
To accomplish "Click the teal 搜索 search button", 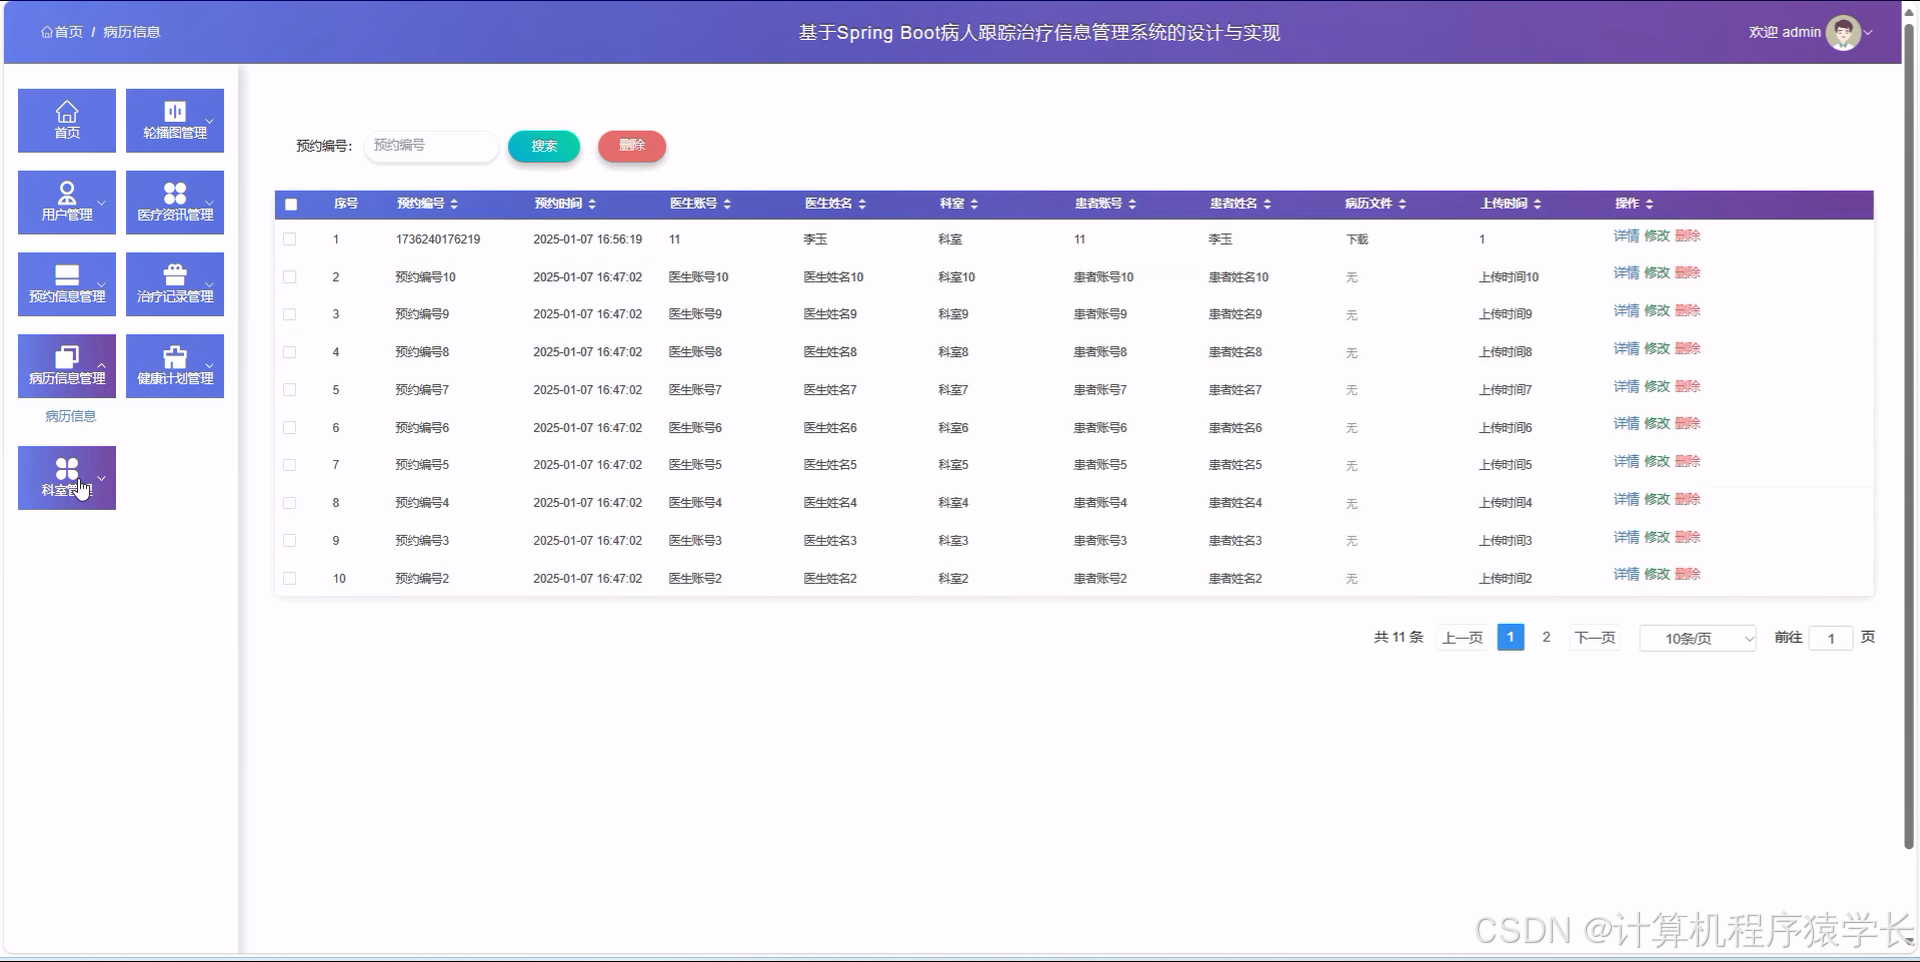I will [x=543, y=146].
